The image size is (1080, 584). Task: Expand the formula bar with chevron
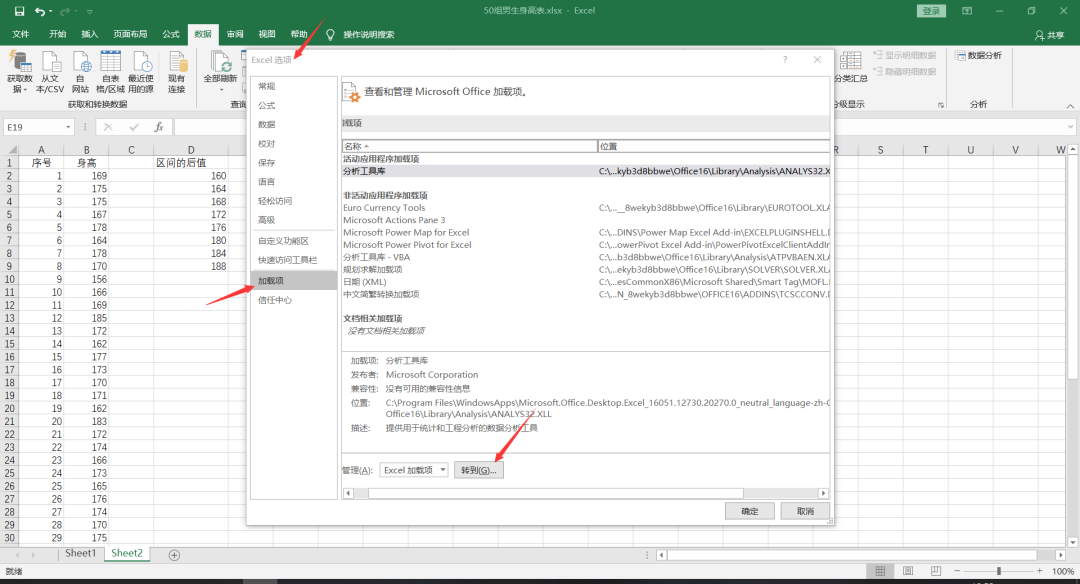point(1070,127)
